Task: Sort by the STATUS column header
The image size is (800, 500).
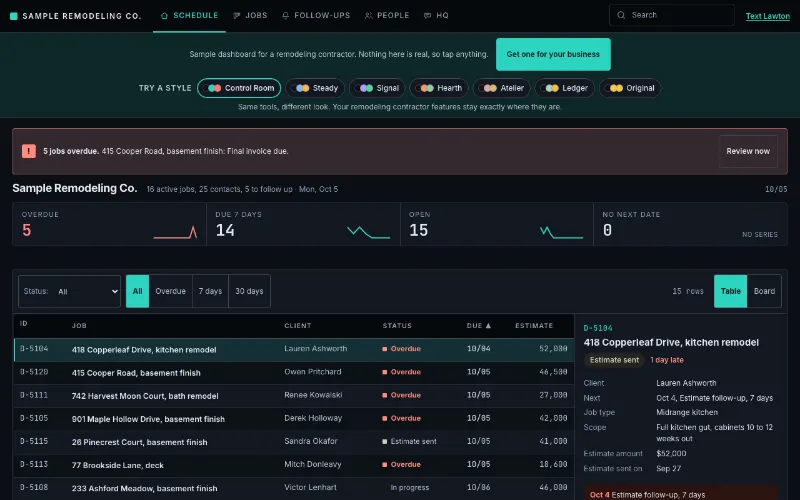Action: click(x=397, y=326)
